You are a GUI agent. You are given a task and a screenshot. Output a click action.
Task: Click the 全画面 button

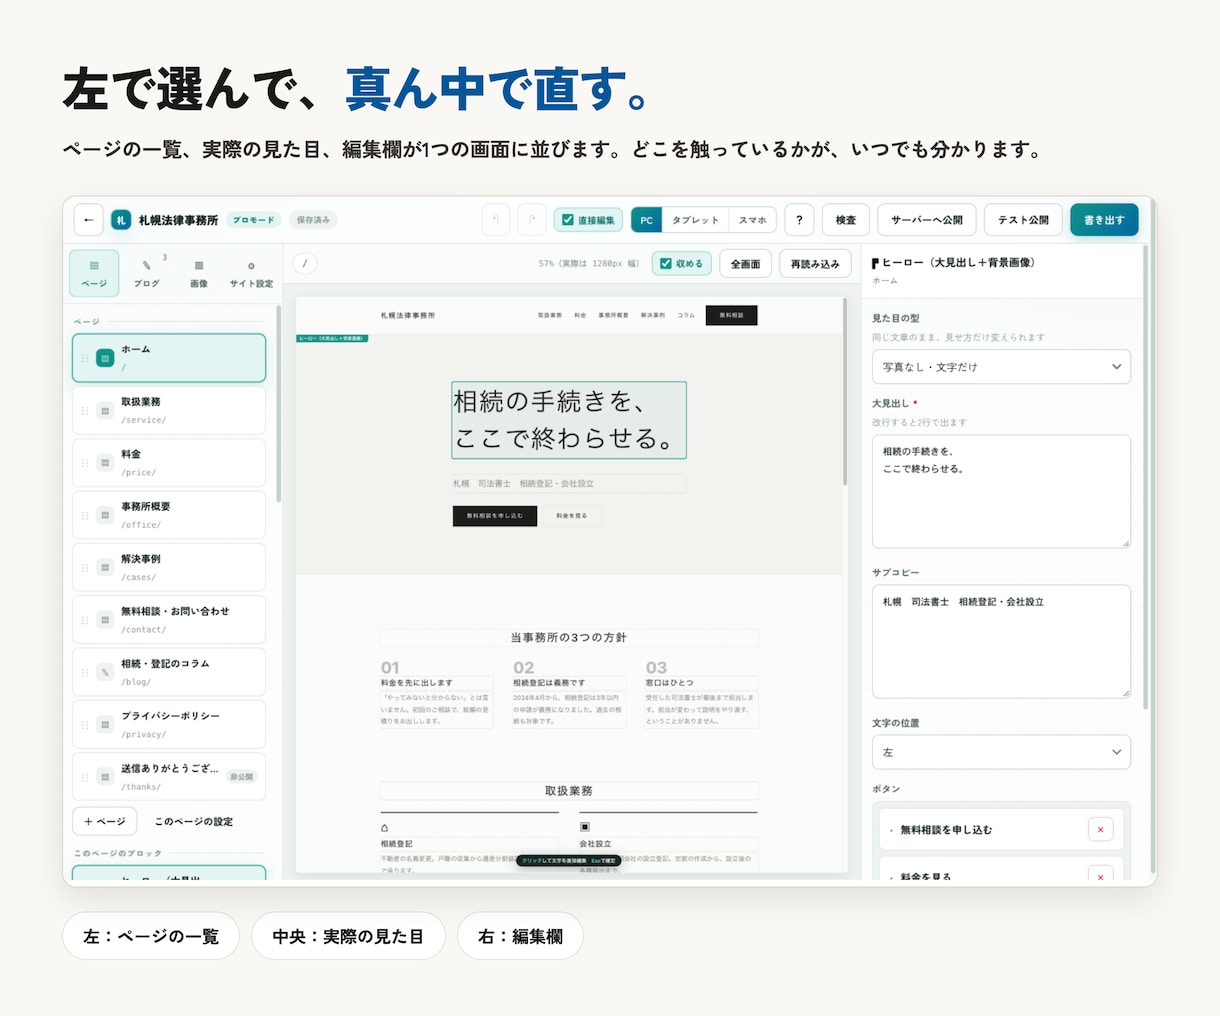(745, 264)
